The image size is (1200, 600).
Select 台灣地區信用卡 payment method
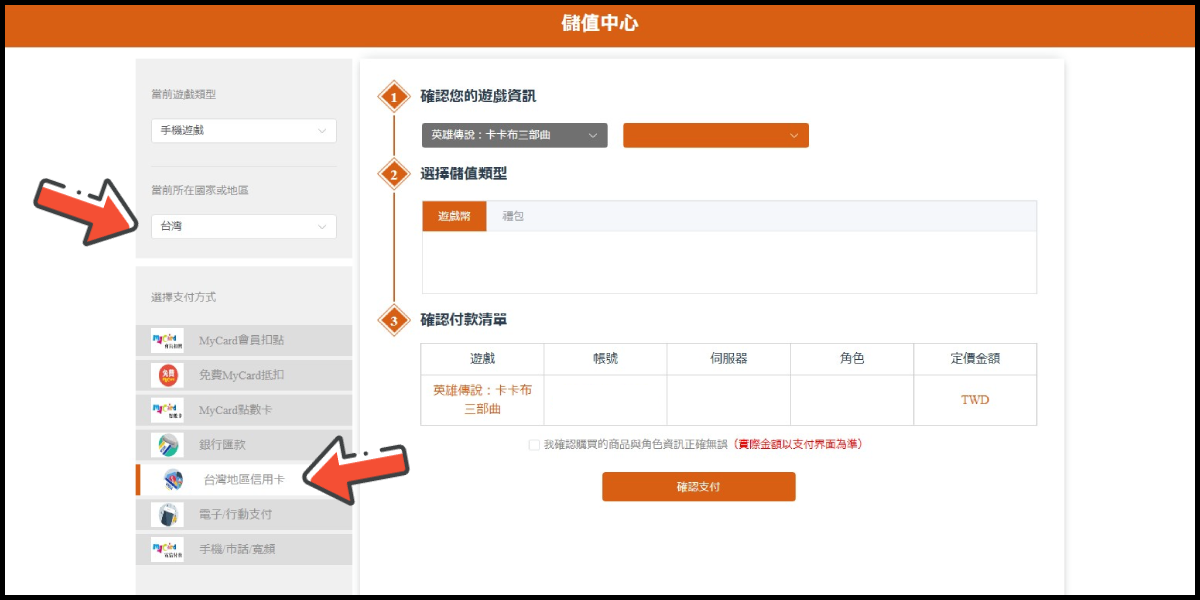tap(244, 480)
